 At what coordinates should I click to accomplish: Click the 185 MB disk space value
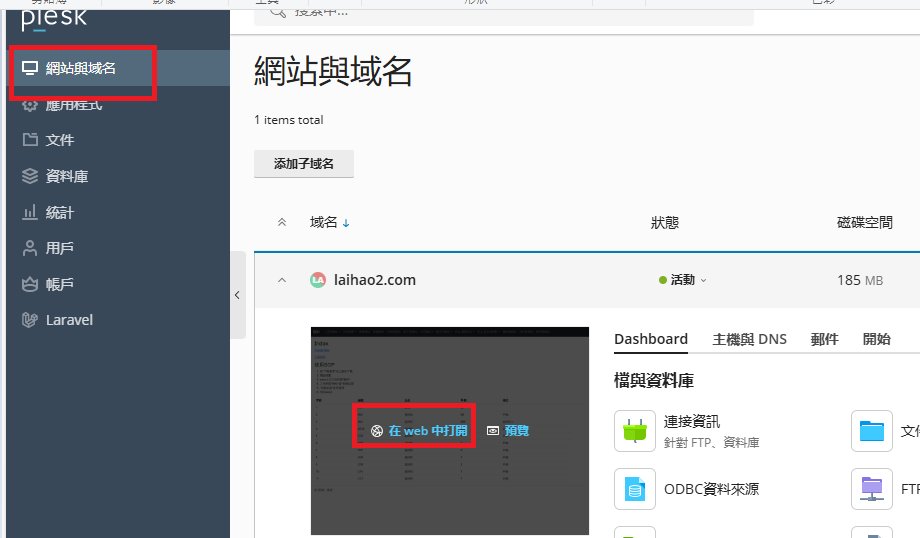[x=860, y=280]
